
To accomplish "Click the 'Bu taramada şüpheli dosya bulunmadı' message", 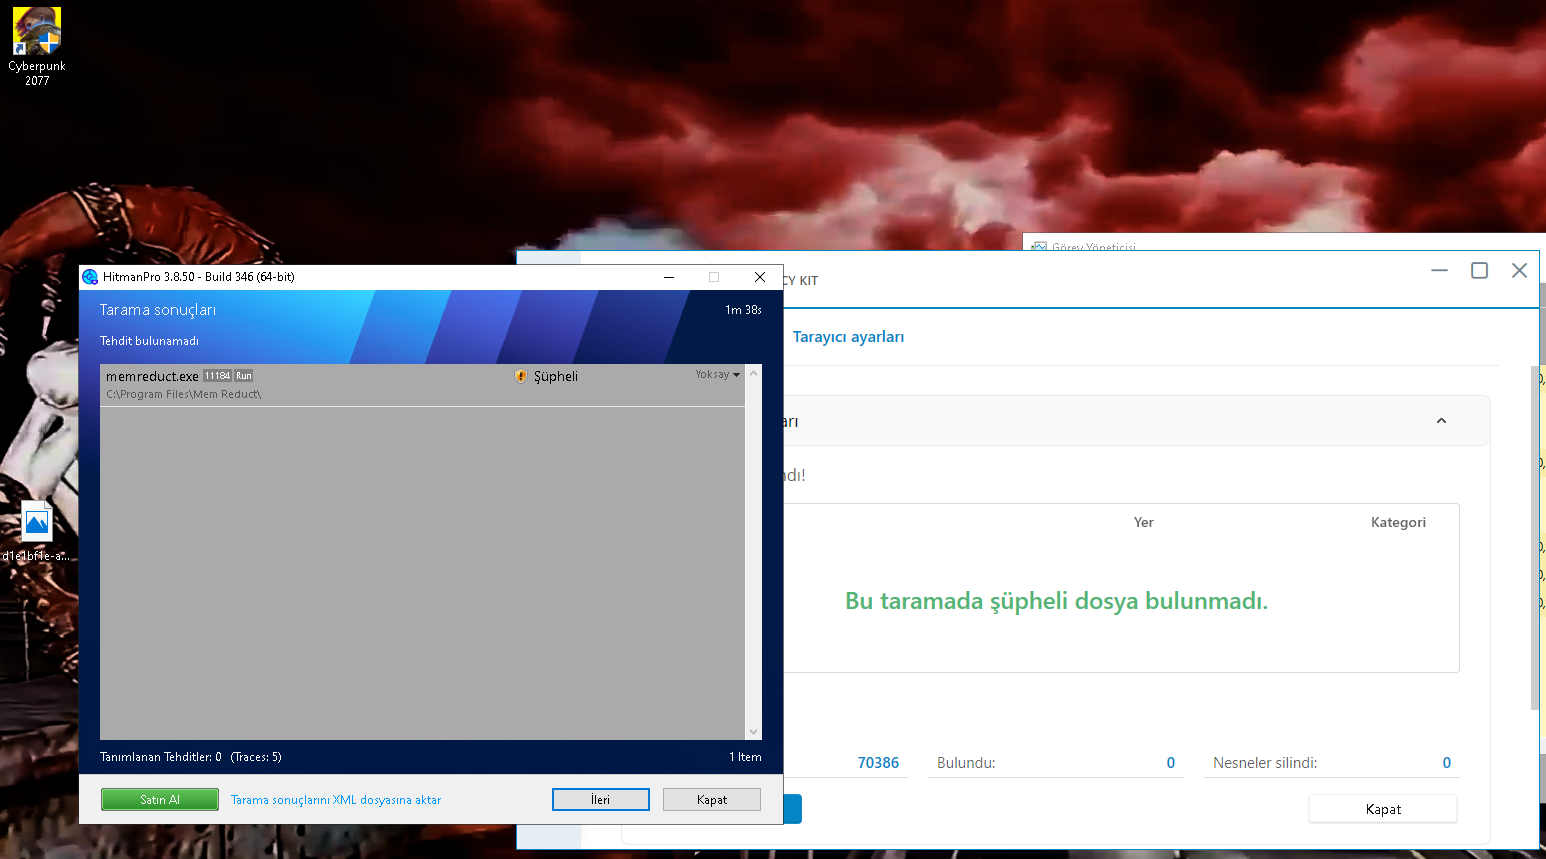I will (1056, 601).
